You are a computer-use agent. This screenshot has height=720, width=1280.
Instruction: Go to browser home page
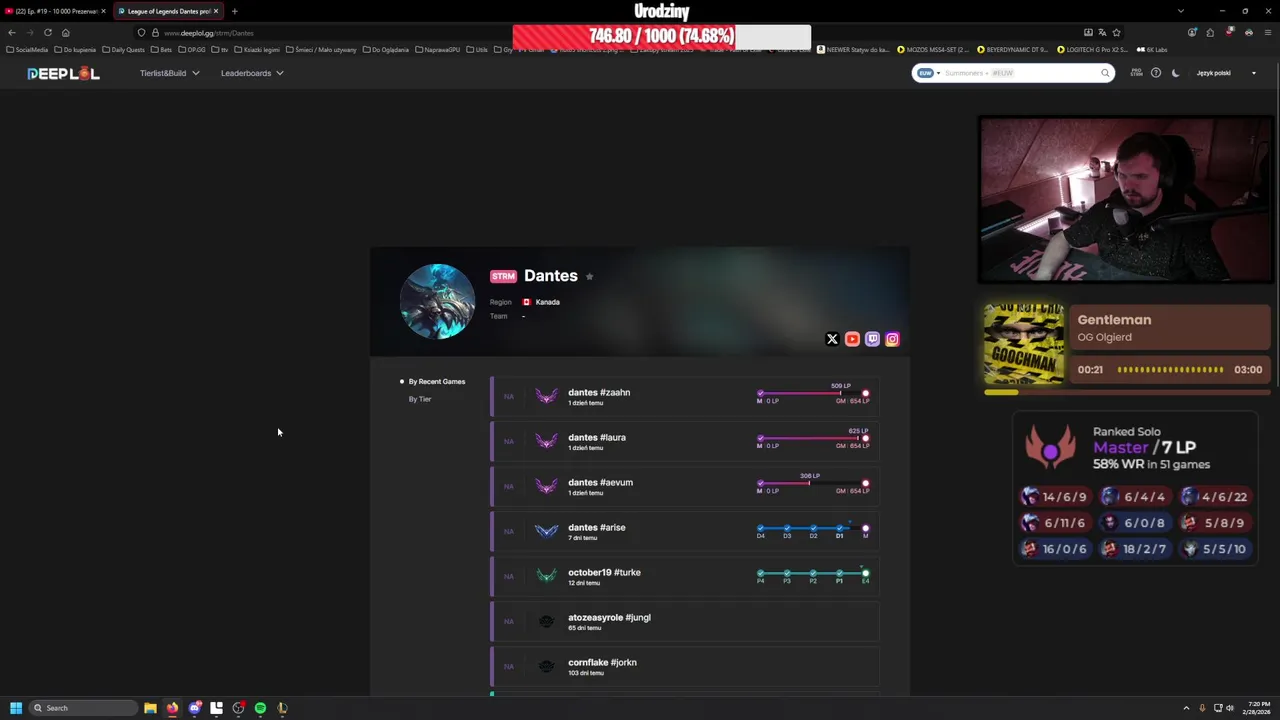[66, 32]
